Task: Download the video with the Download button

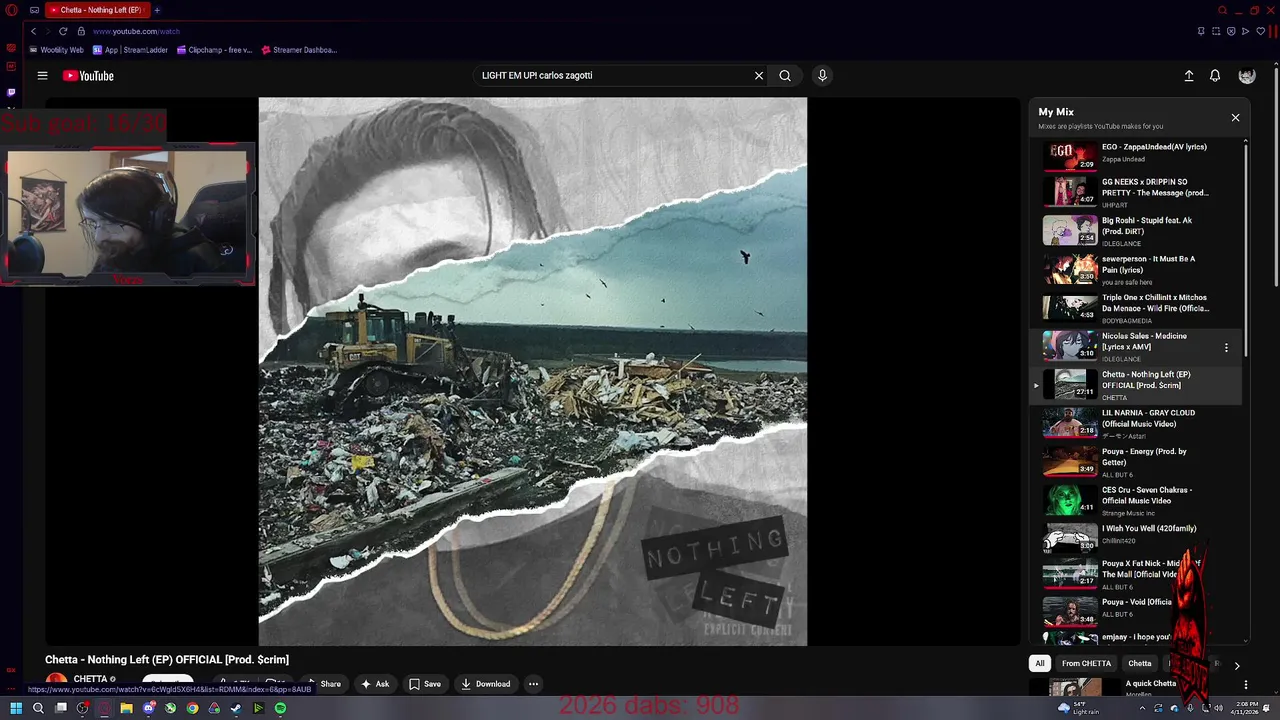Action: click(x=486, y=684)
